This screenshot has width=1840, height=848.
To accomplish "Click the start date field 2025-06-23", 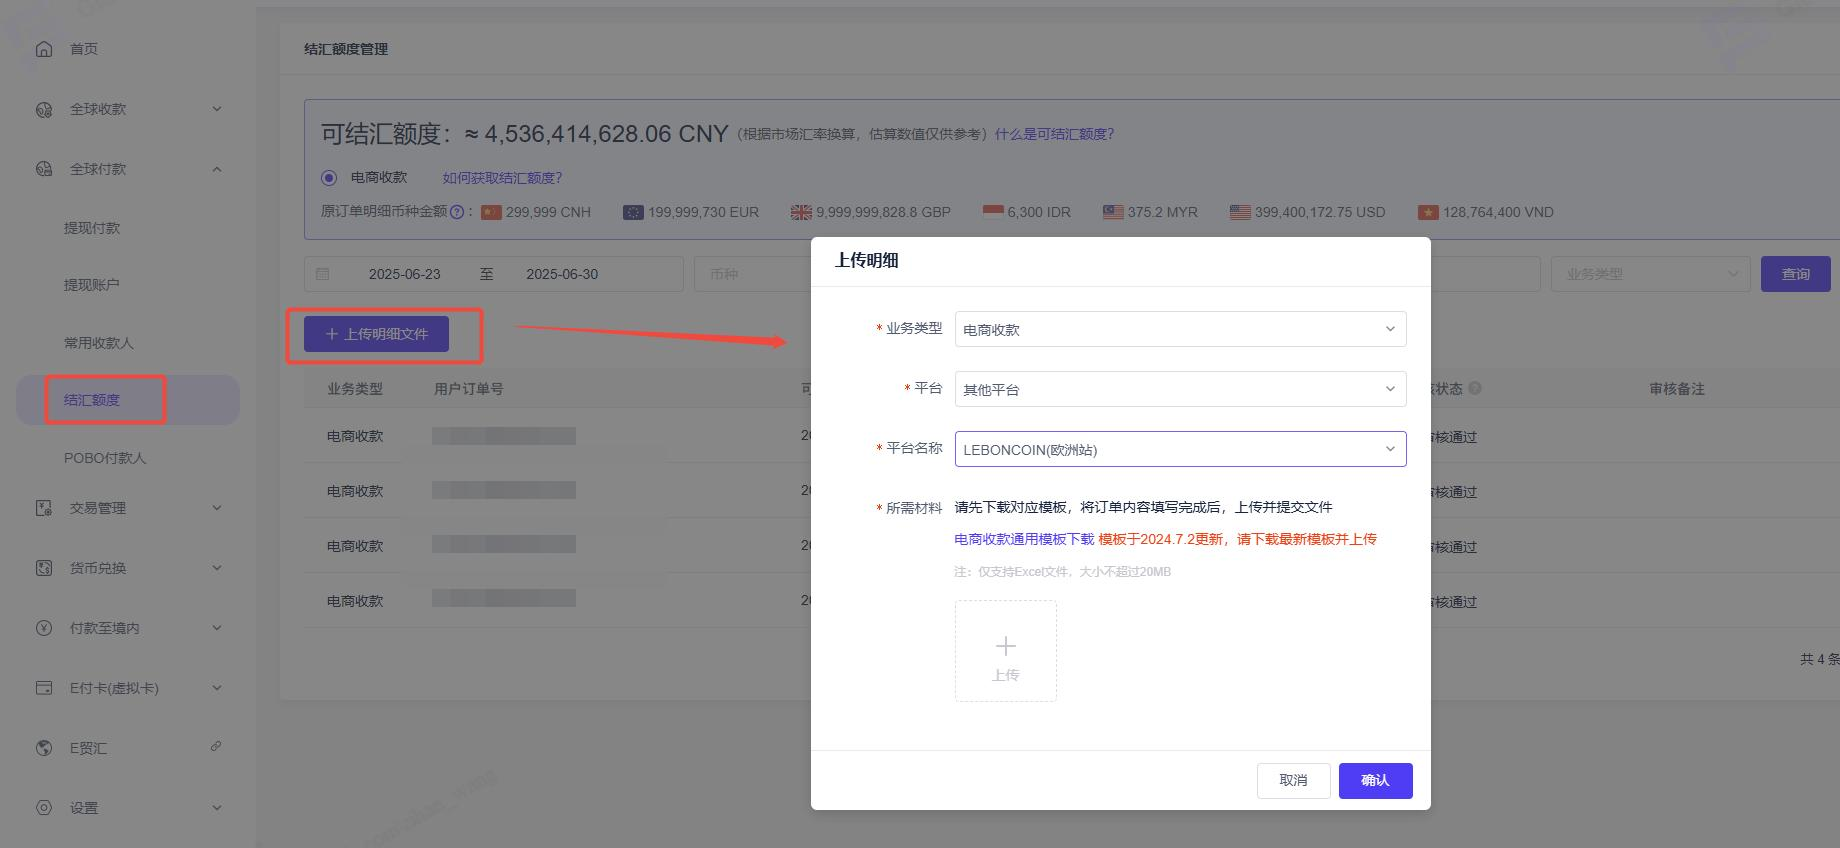I will pyautogui.click(x=404, y=274).
